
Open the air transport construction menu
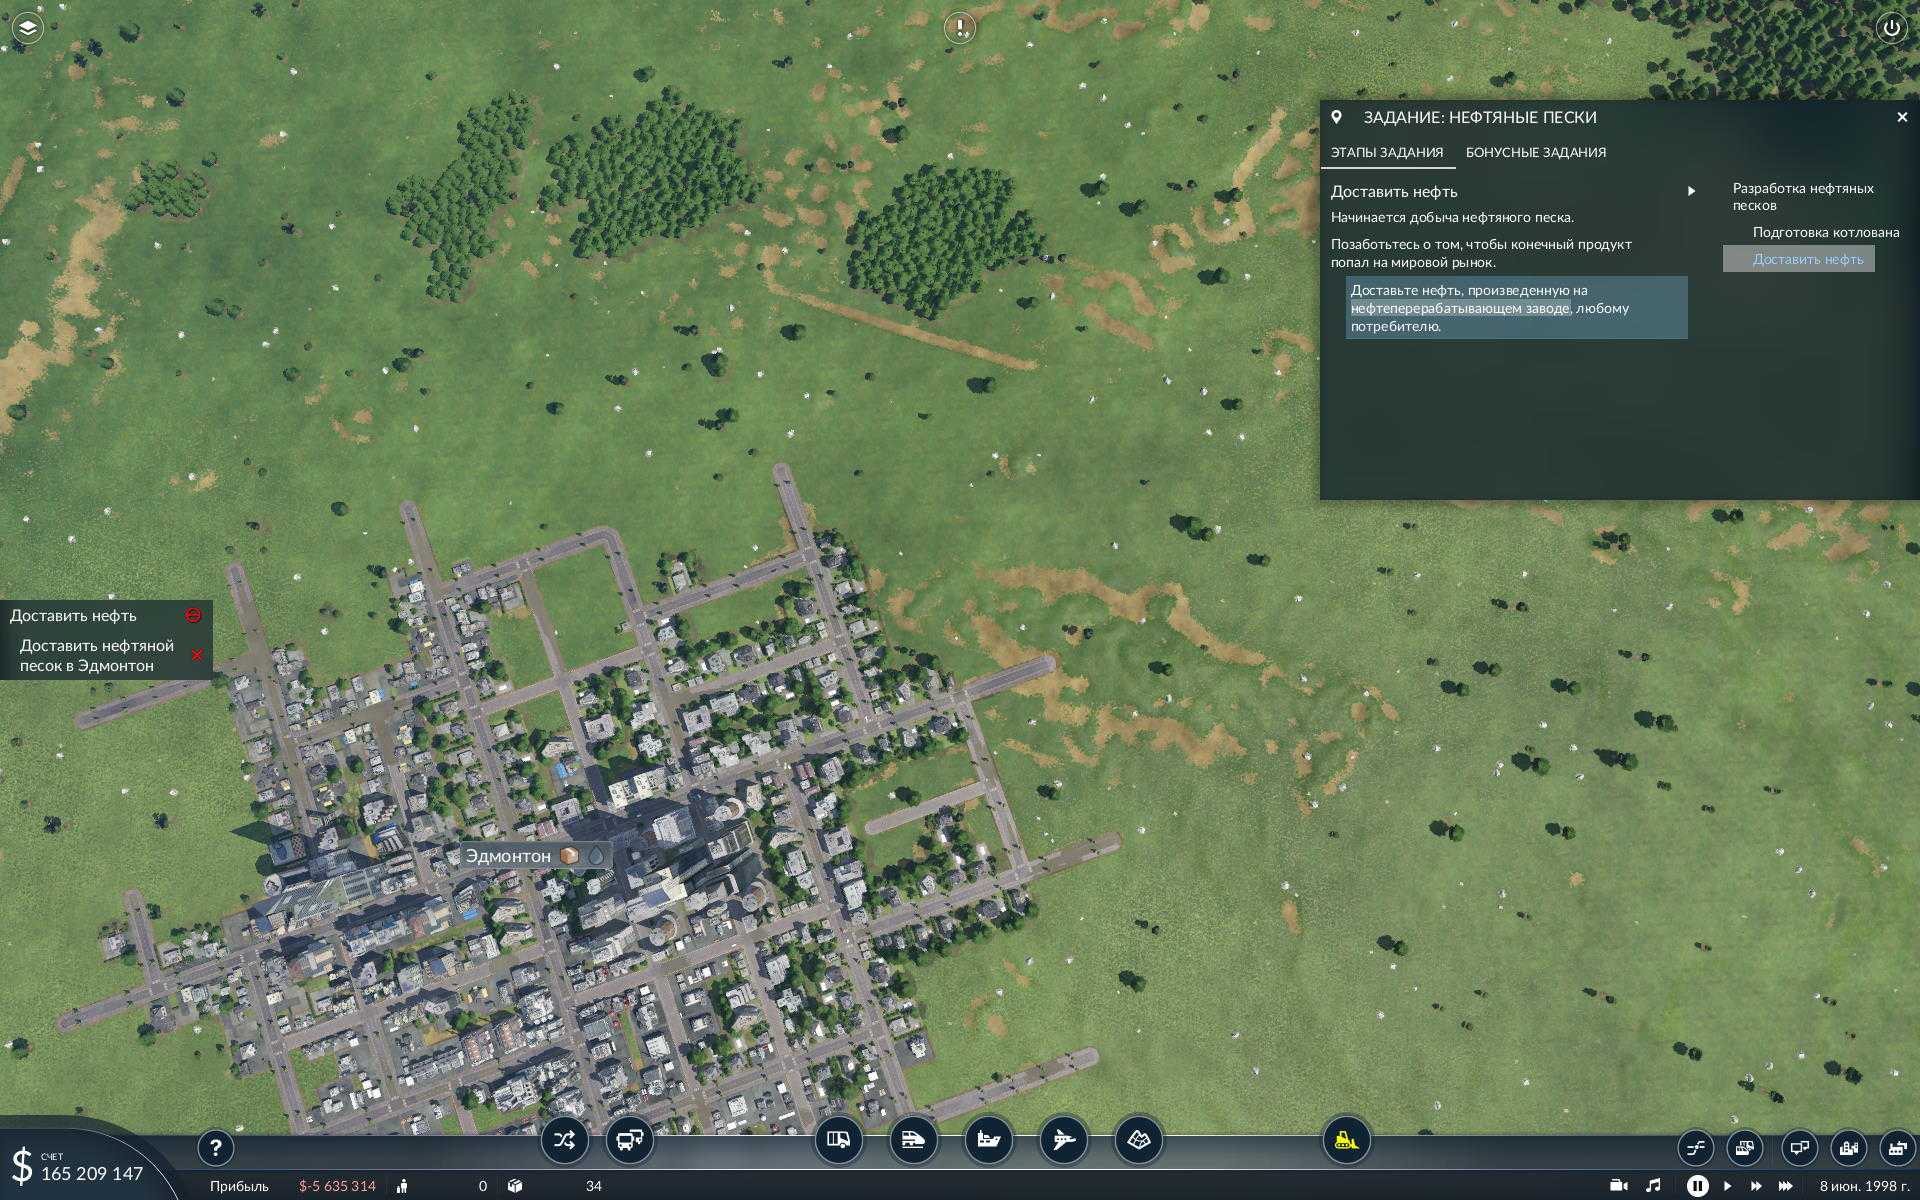pyautogui.click(x=1063, y=1140)
